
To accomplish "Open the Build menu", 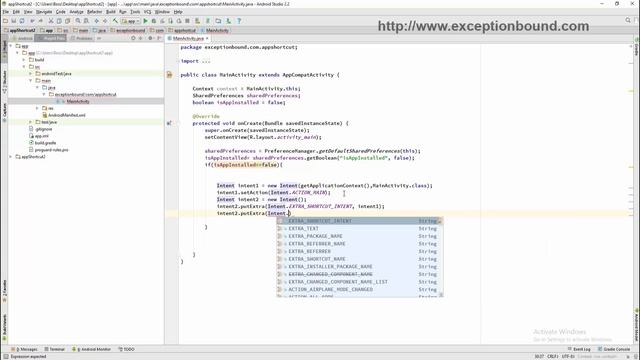I will (x=111, y=12).
